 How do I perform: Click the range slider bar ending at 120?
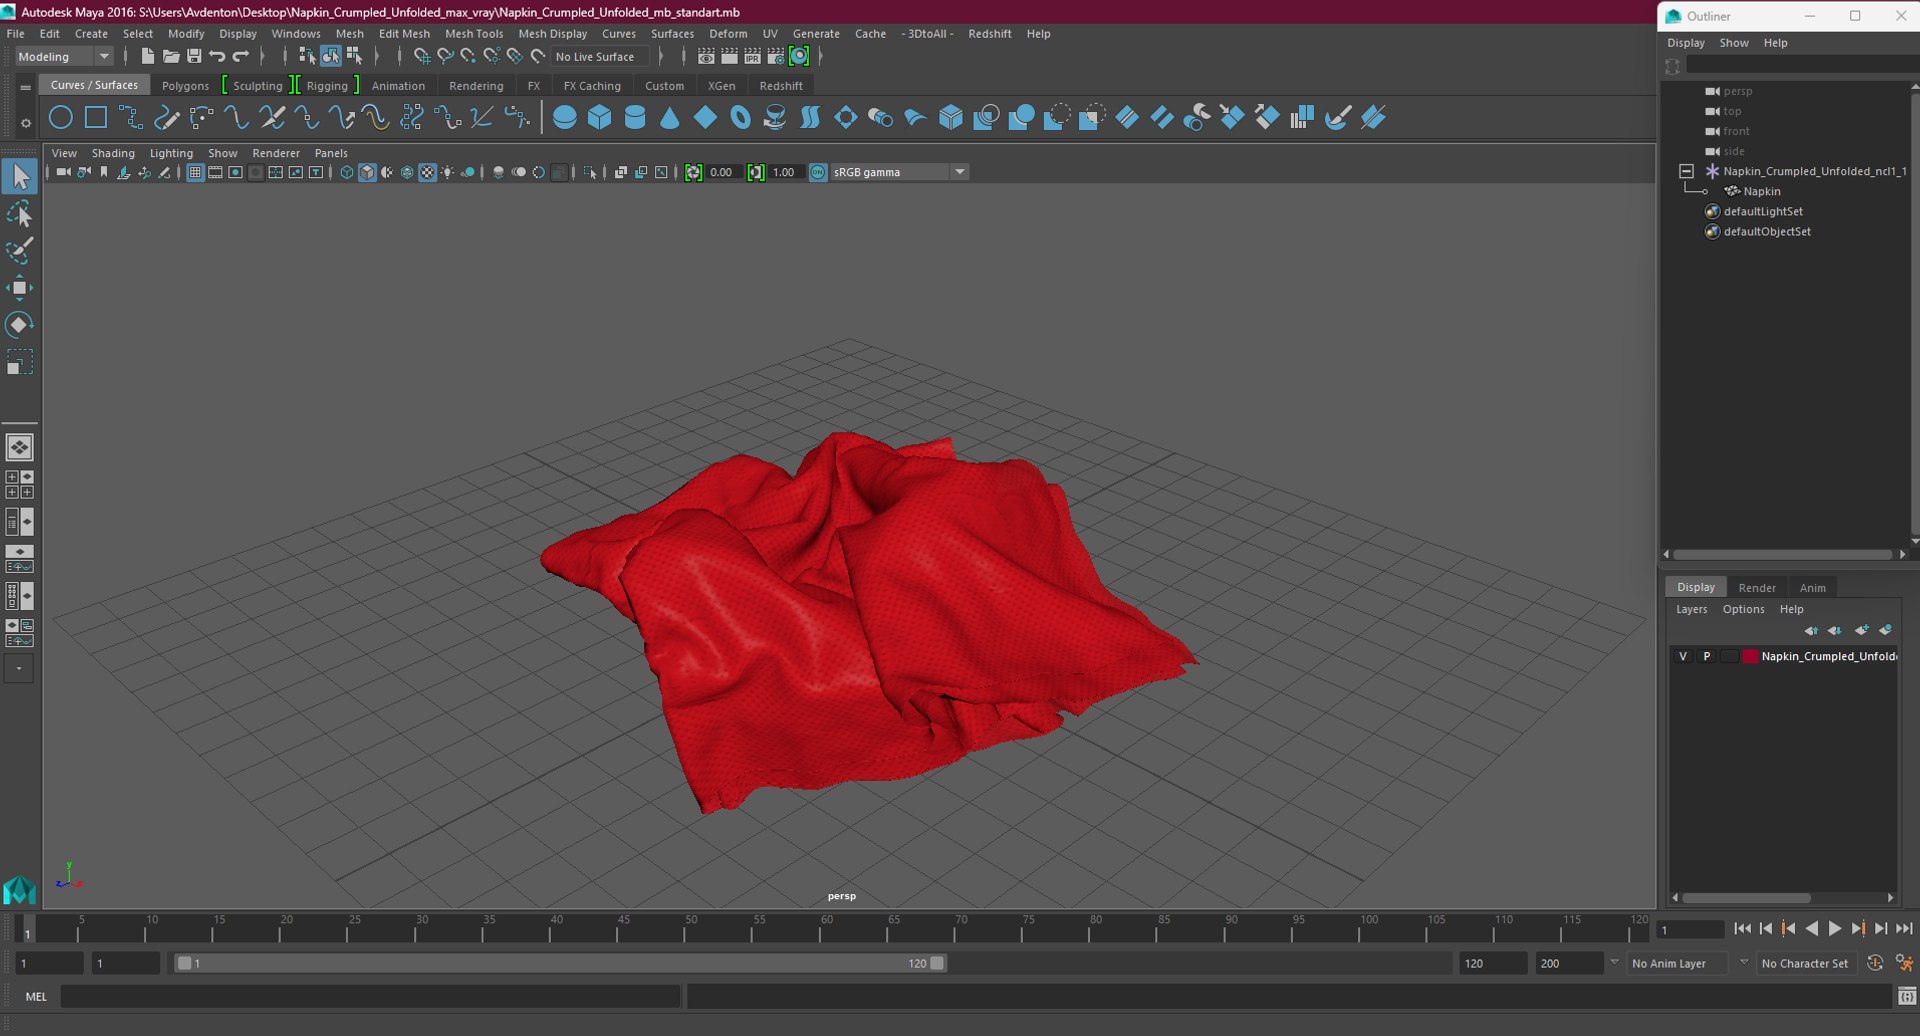pyautogui.click(x=560, y=963)
